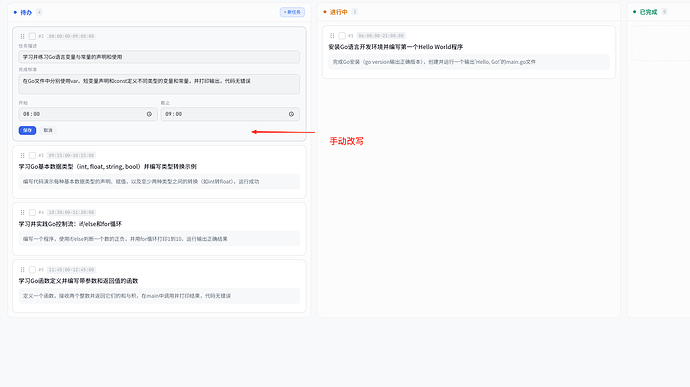
Task: Click the drag handle of task #2
Action: click(22, 36)
